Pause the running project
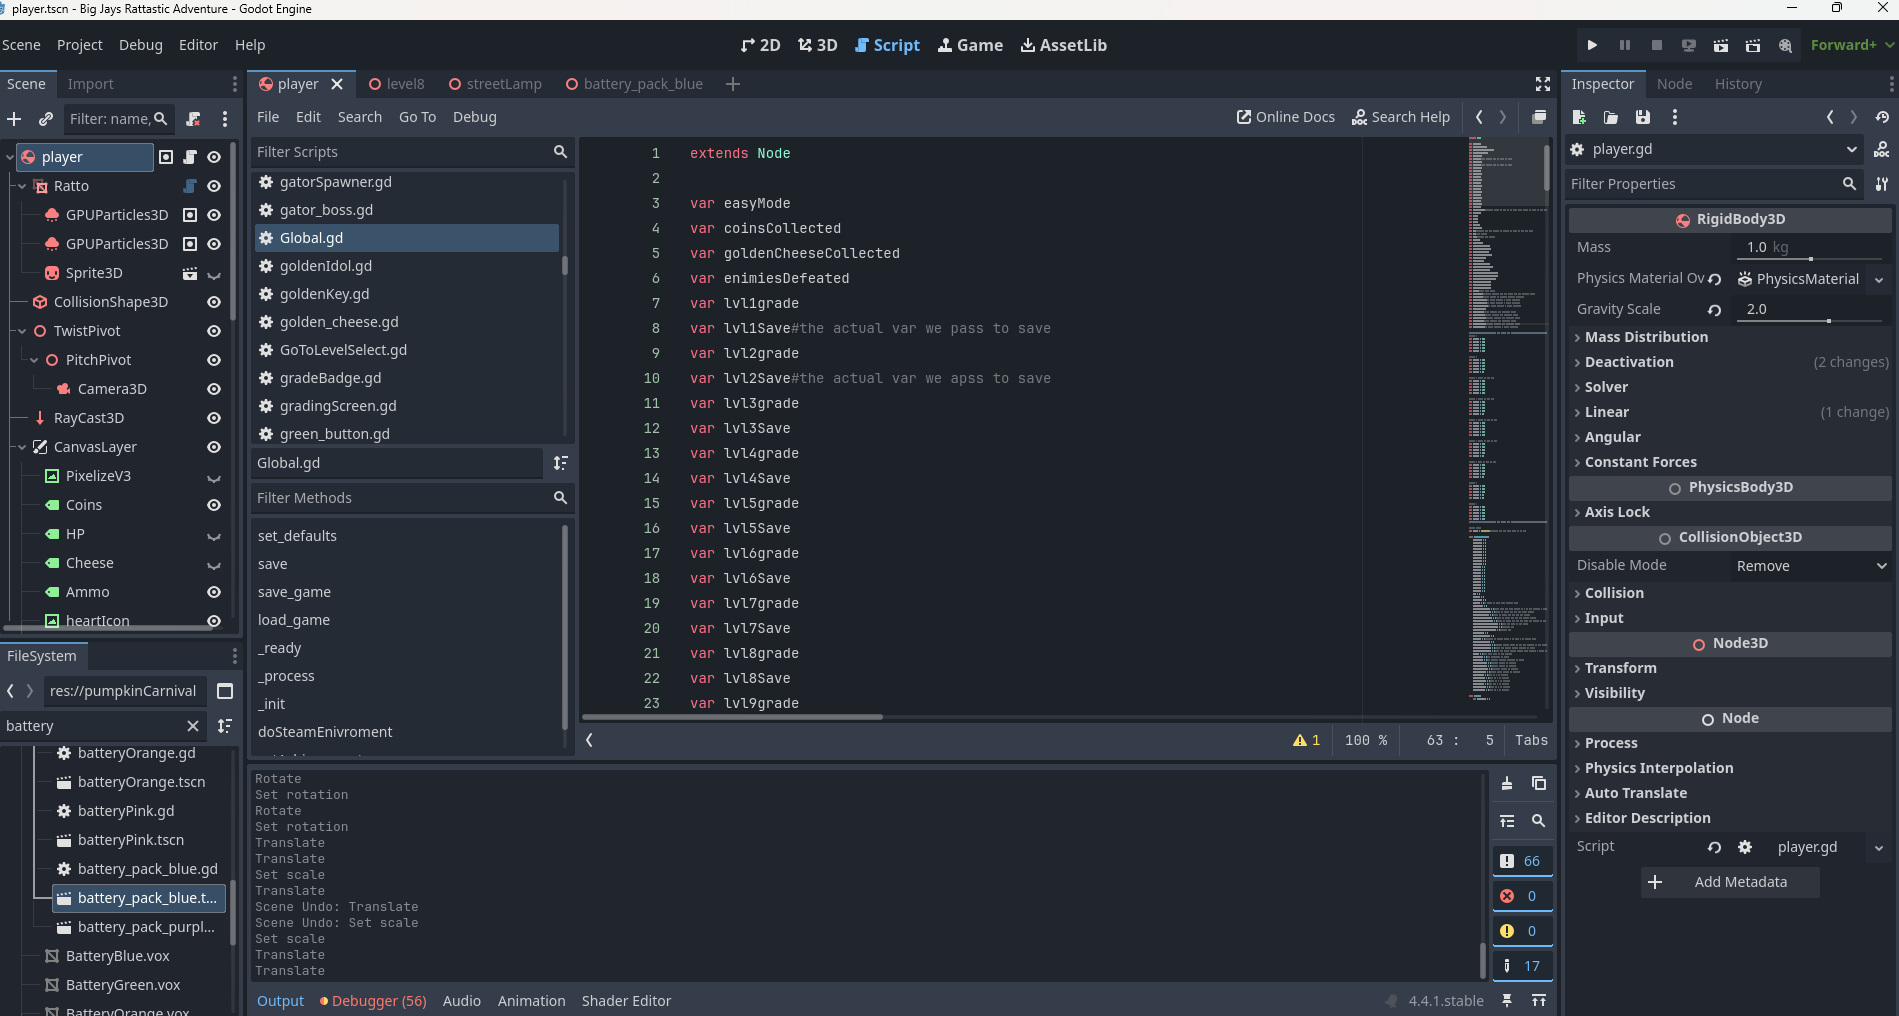The height and width of the screenshot is (1016, 1899). 1624,45
